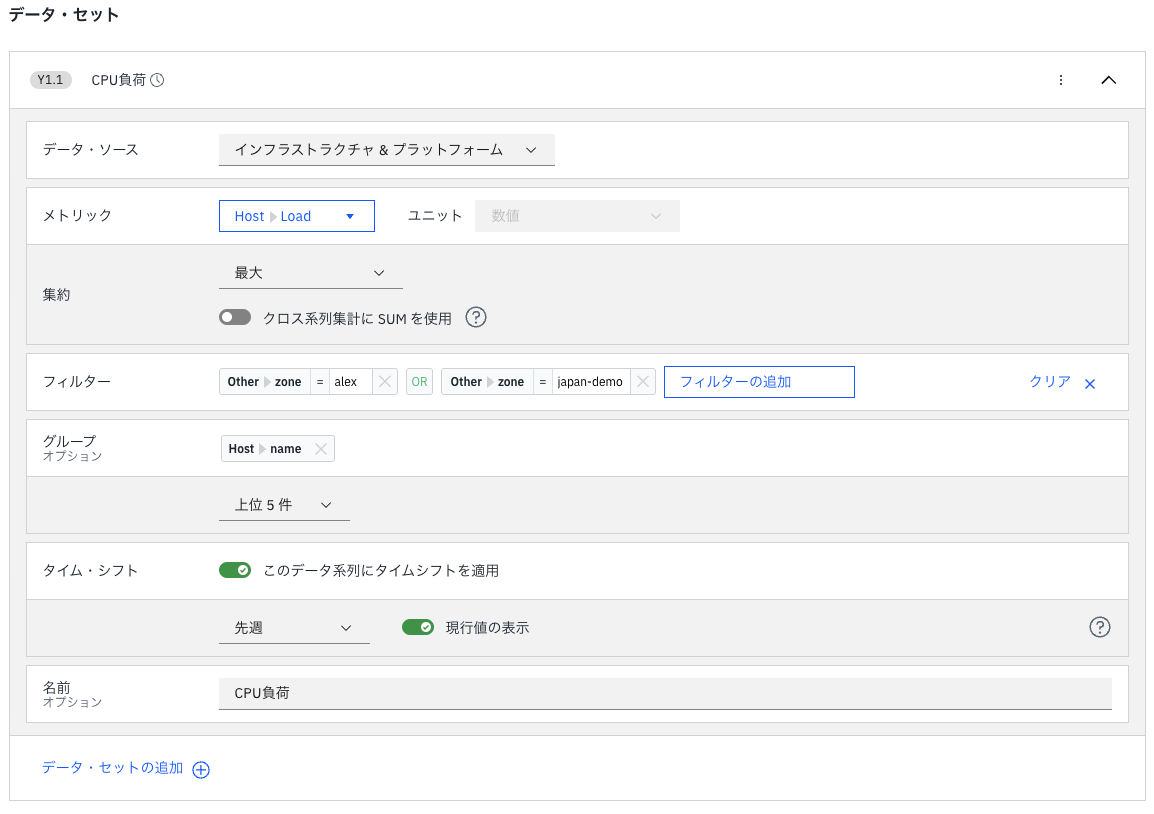Click the OR filter operator
The width and height of the screenshot is (1154, 814).
point(420,382)
